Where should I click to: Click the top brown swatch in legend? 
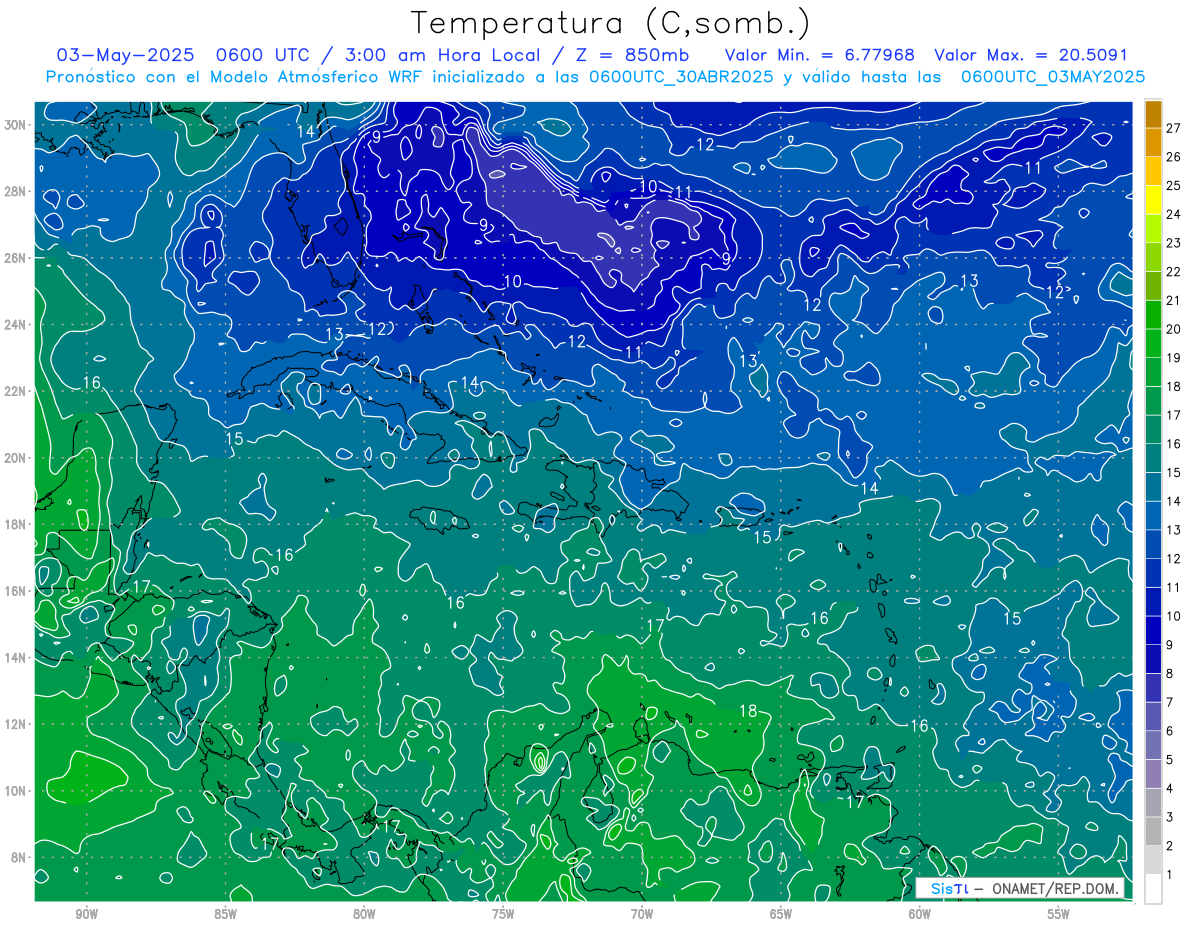(x=1153, y=113)
